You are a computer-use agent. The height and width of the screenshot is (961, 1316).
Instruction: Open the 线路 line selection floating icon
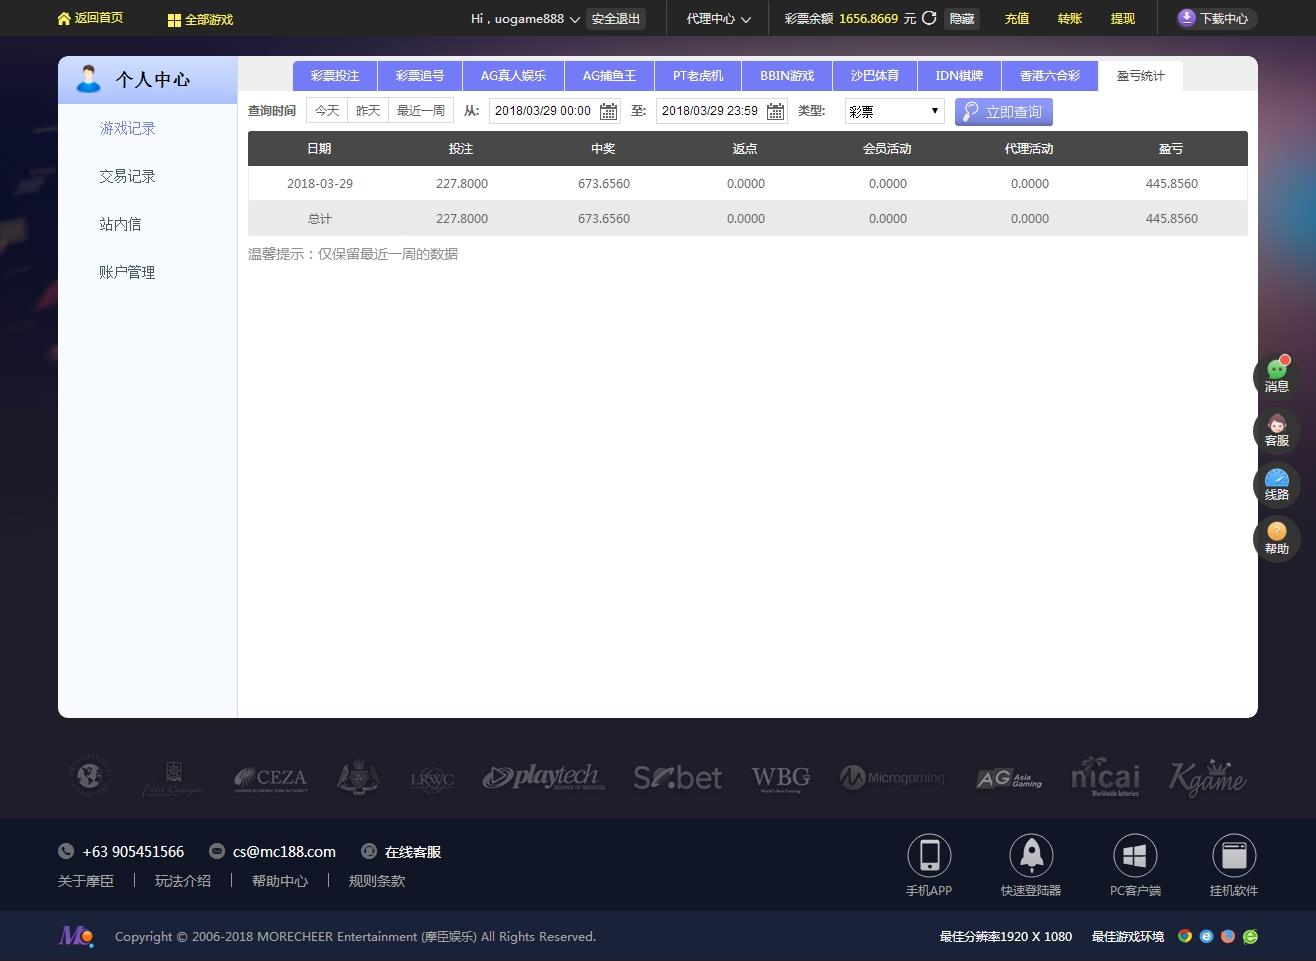click(1277, 484)
